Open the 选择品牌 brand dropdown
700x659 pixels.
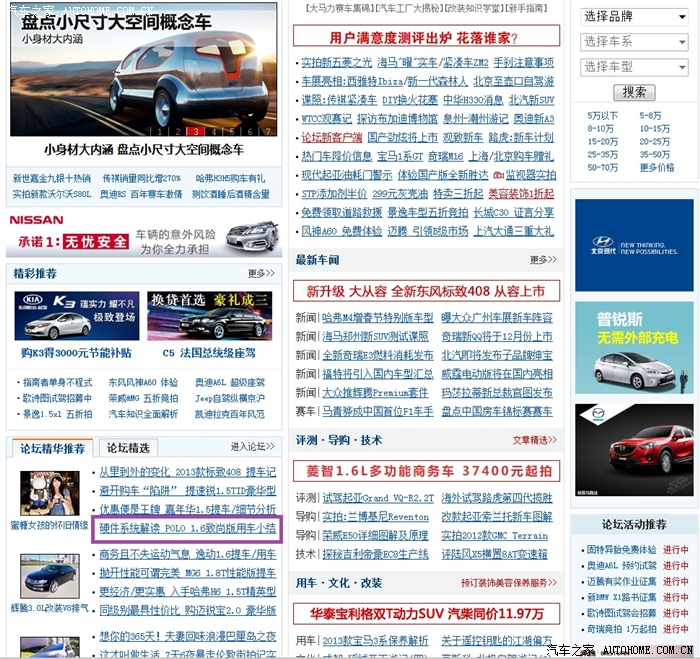[633, 17]
